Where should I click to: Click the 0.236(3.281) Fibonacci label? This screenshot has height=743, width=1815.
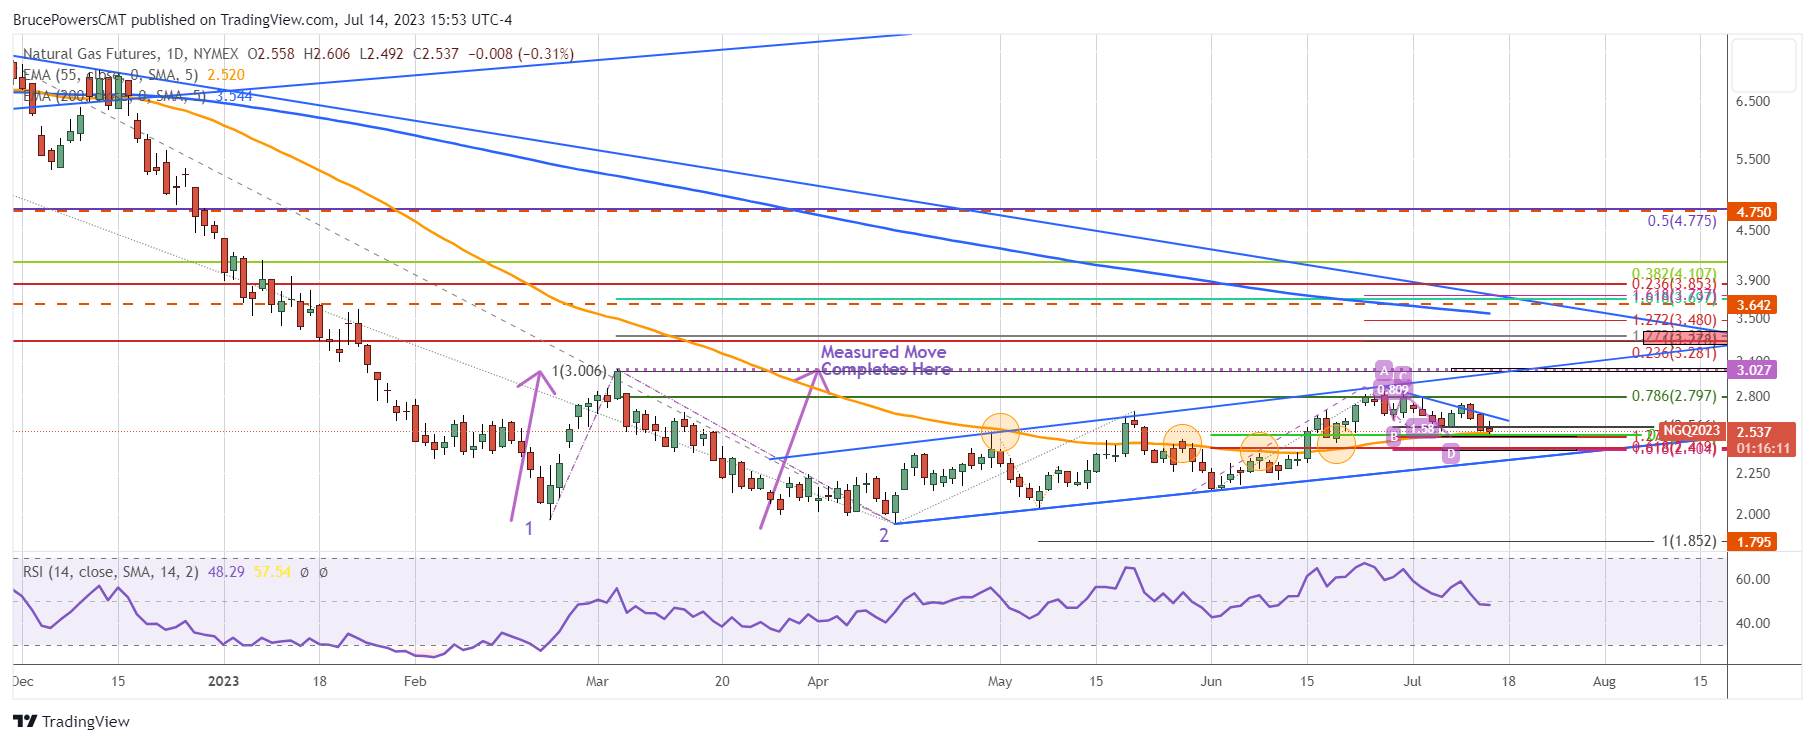point(1674,353)
